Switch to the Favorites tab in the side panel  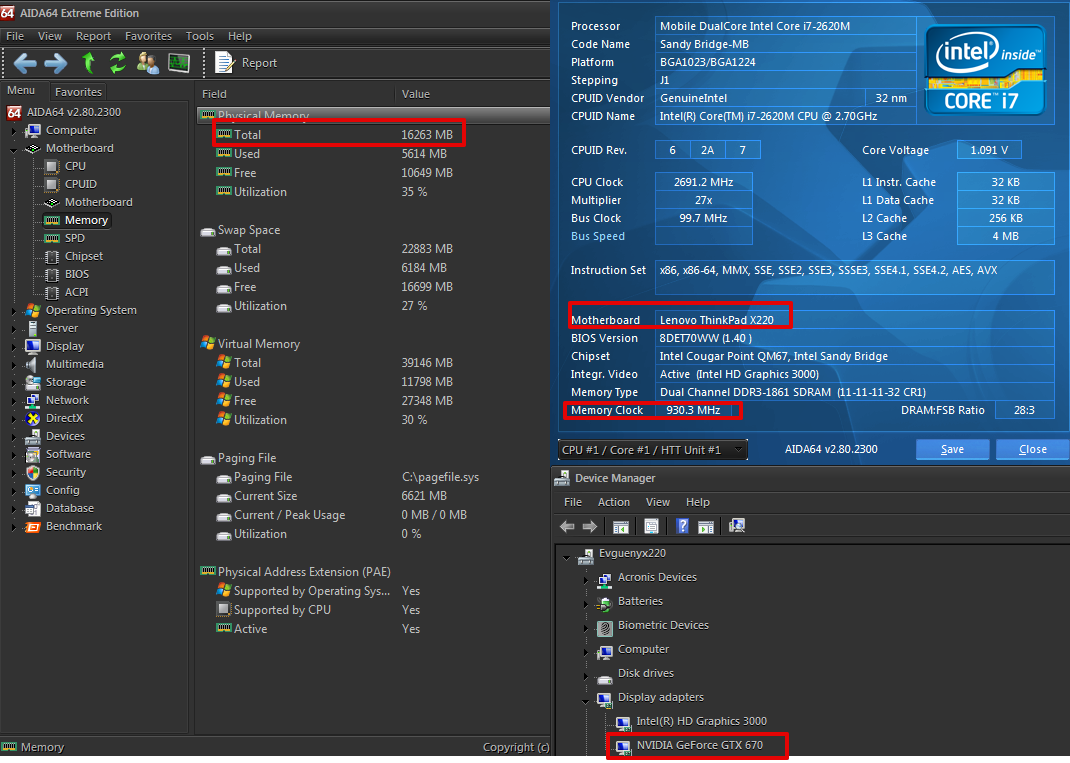[x=78, y=92]
